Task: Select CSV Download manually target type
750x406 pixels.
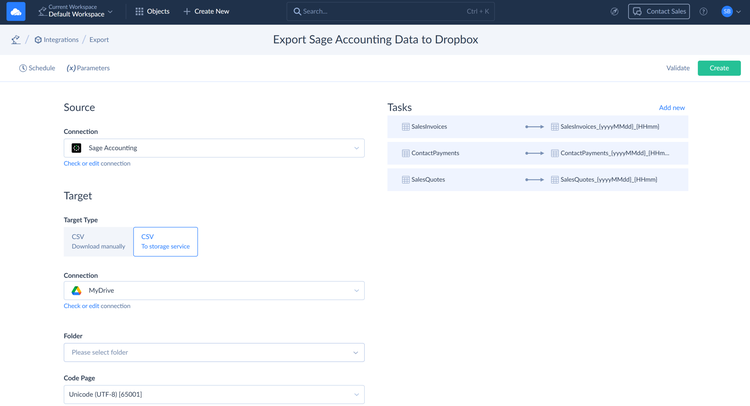Action: [x=98, y=241]
